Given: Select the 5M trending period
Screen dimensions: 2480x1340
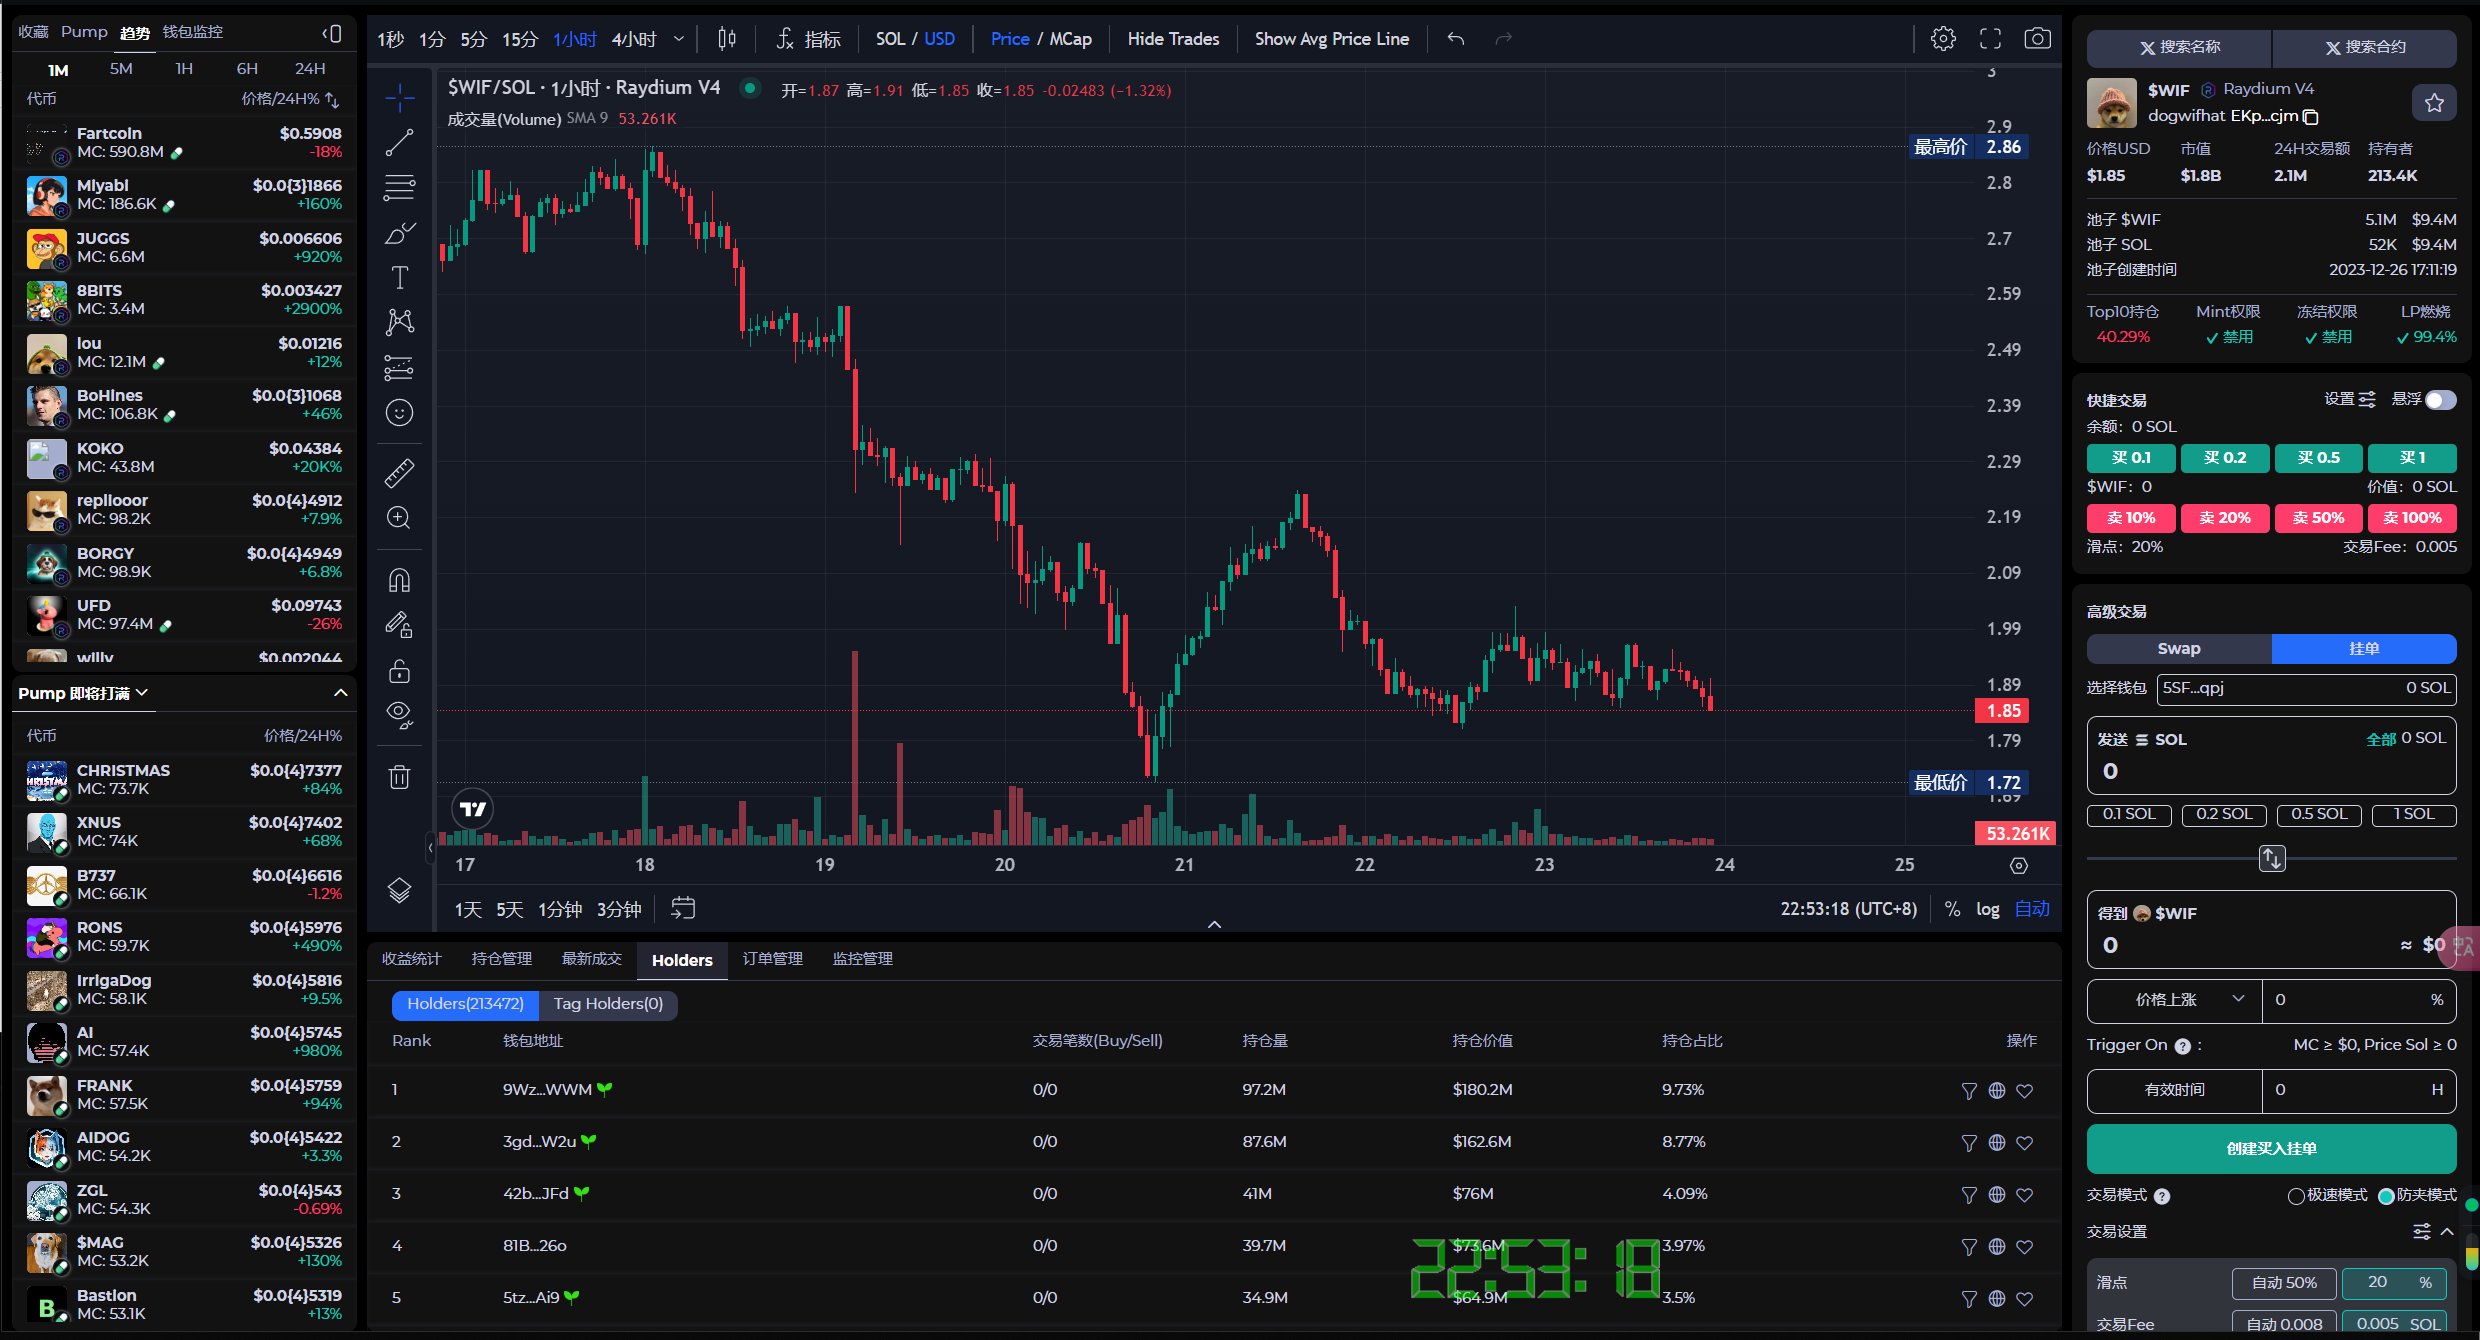Looking at the screenshot, I should (x=121, y=69).
